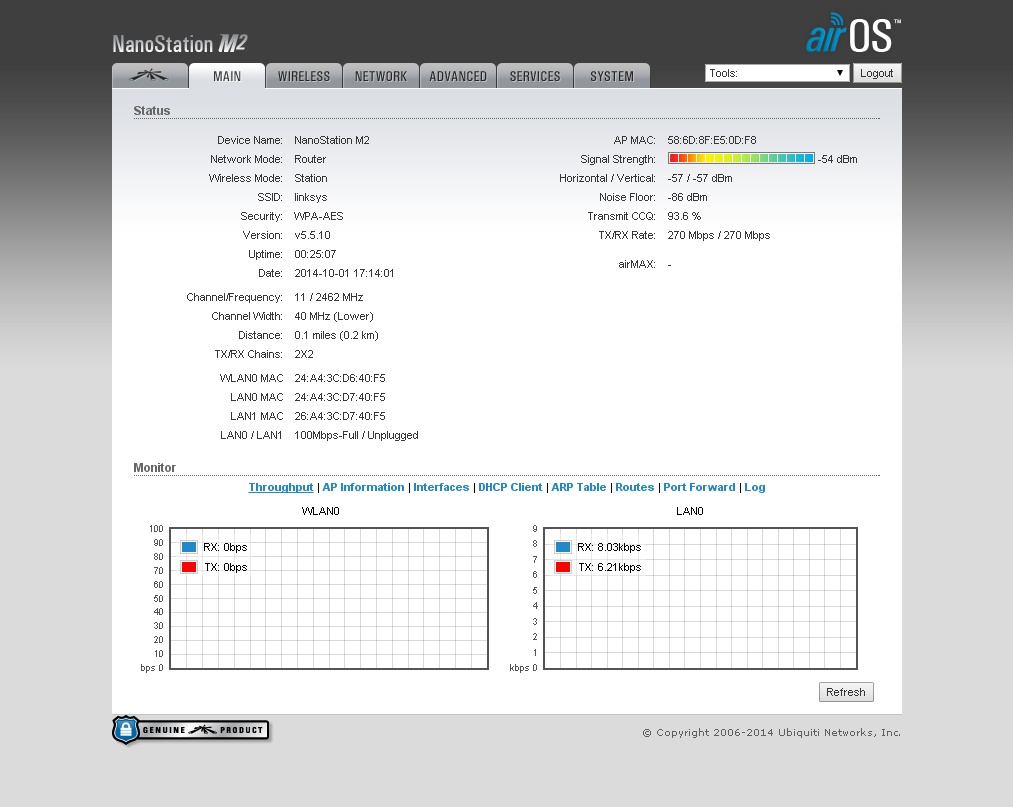Click the Status section heading

tap(152, 110)
